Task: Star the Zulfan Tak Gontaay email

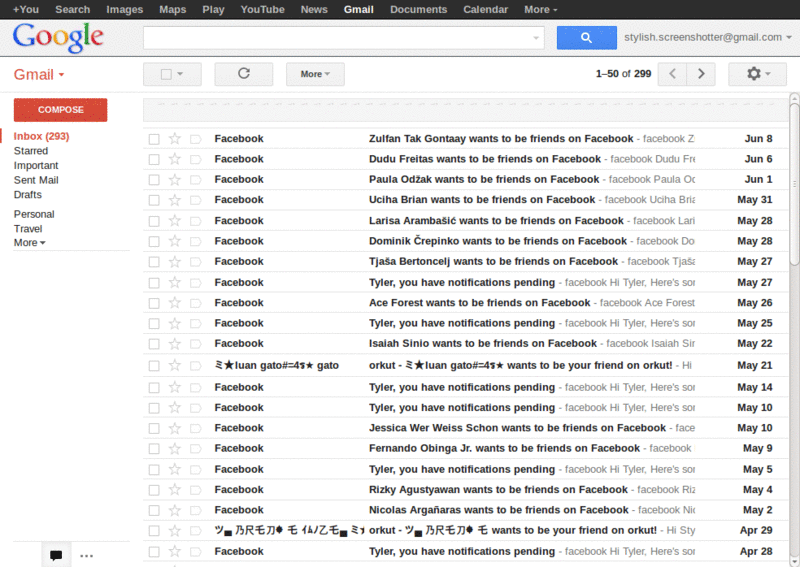Action: (x=174, y=139)
